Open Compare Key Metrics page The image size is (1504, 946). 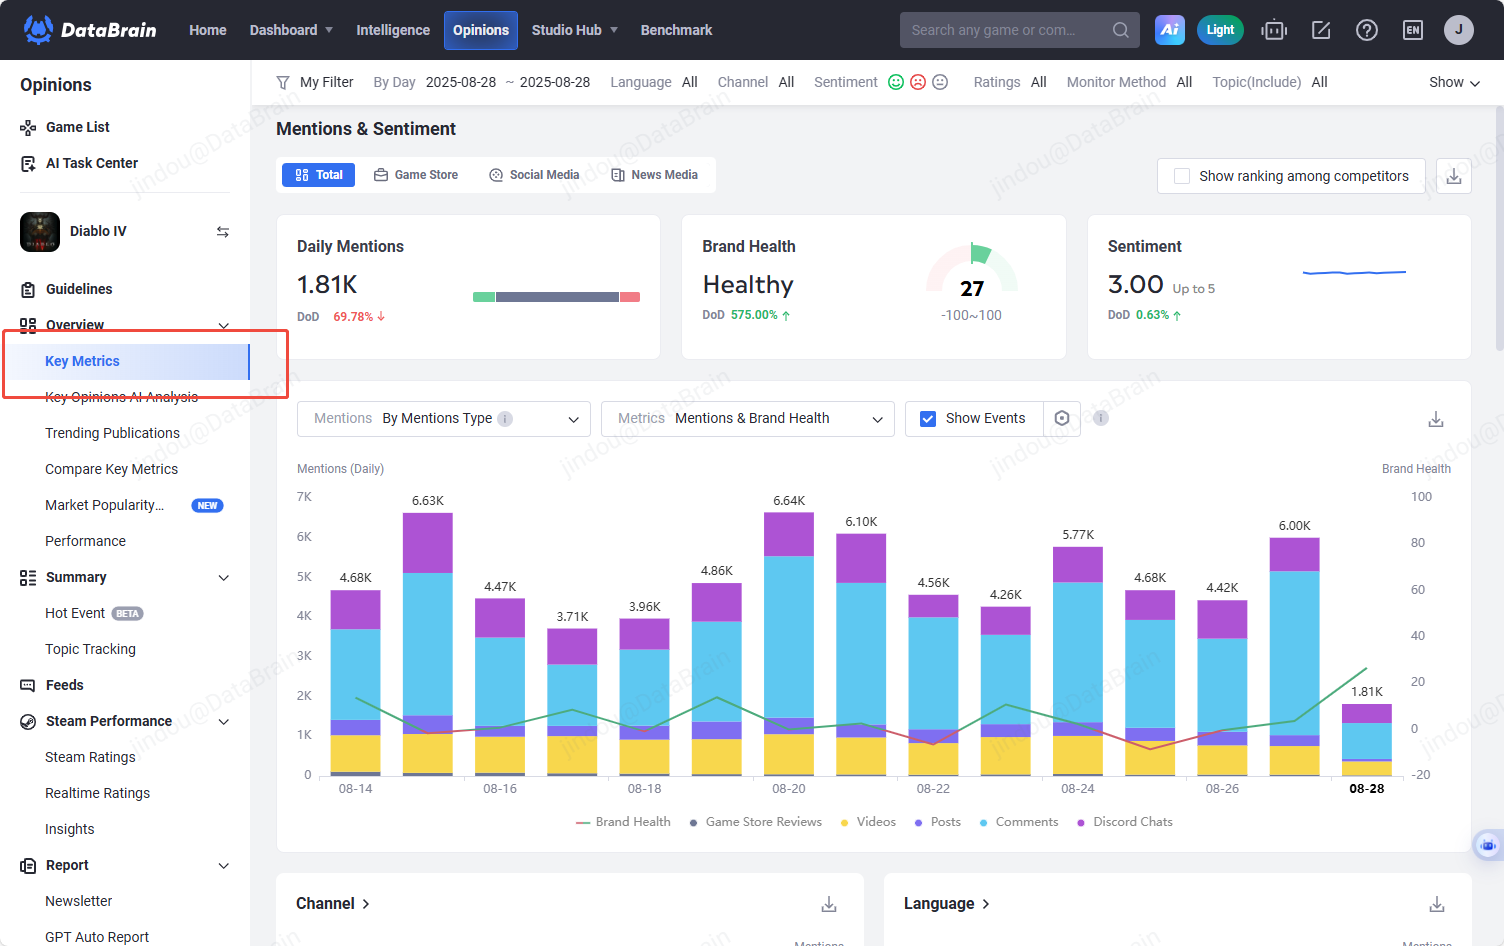tap(111, 469)
